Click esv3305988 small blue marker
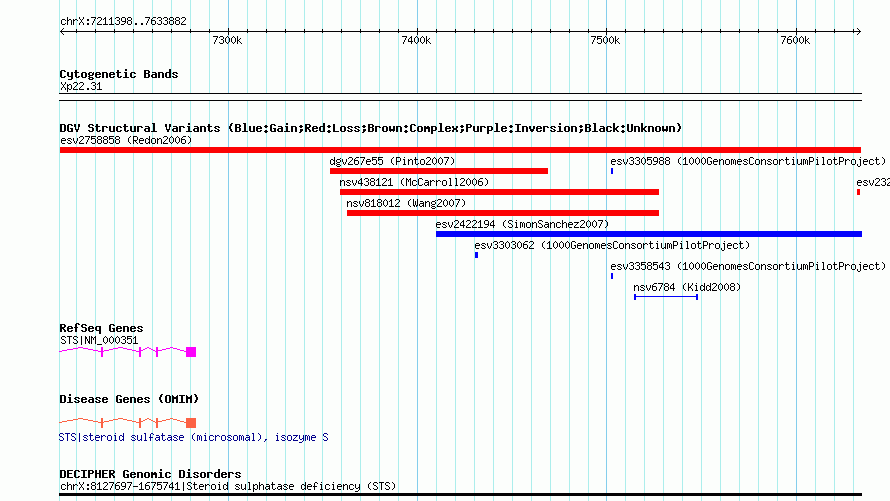The width and height of the screenshot is (890, 501). click(612, 171)
